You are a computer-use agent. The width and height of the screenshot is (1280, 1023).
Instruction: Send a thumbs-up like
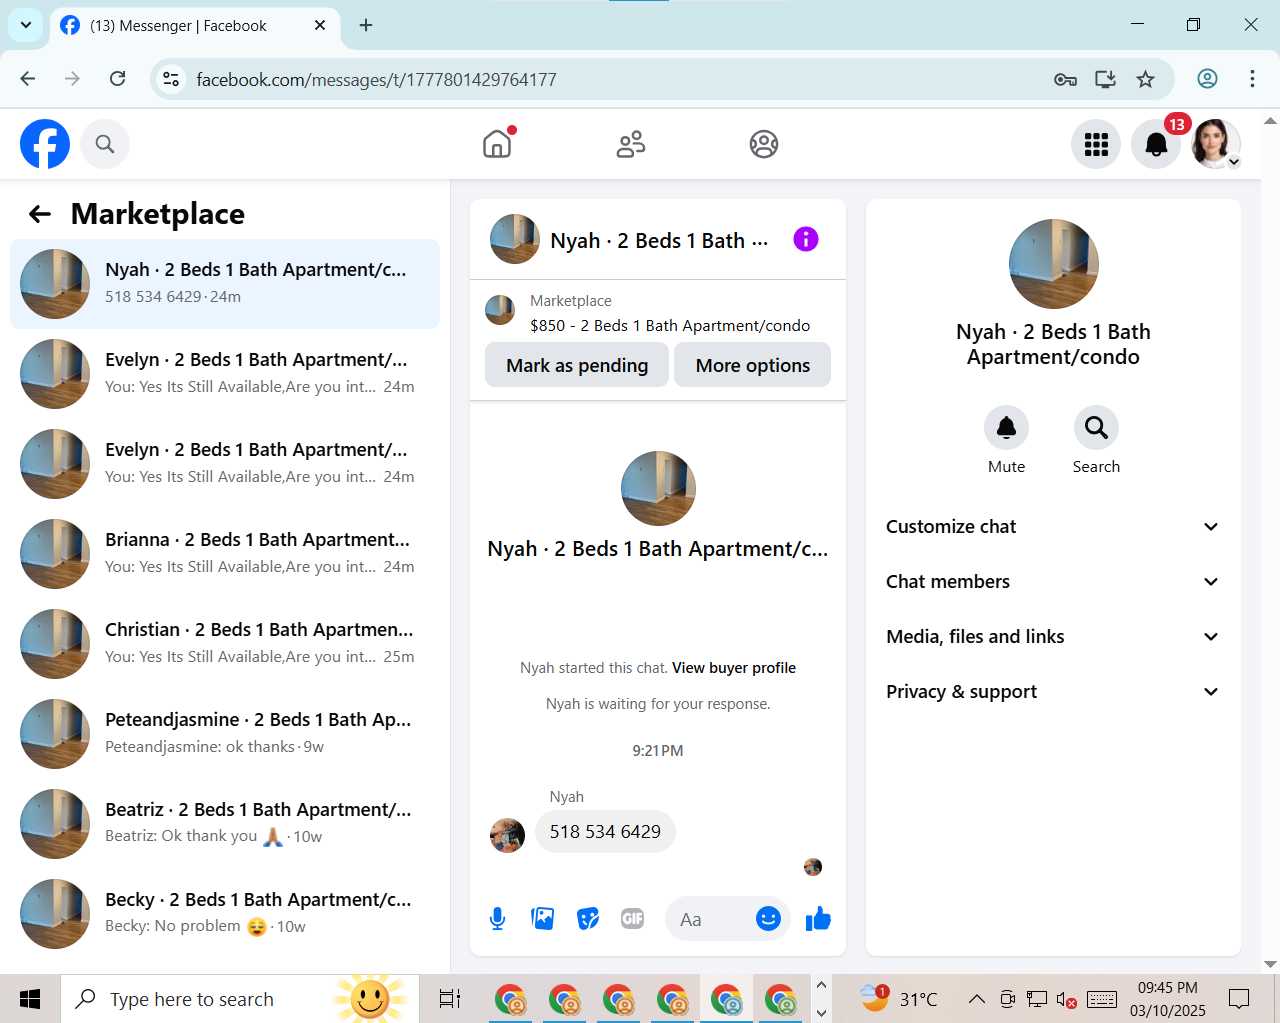point(818,918)
